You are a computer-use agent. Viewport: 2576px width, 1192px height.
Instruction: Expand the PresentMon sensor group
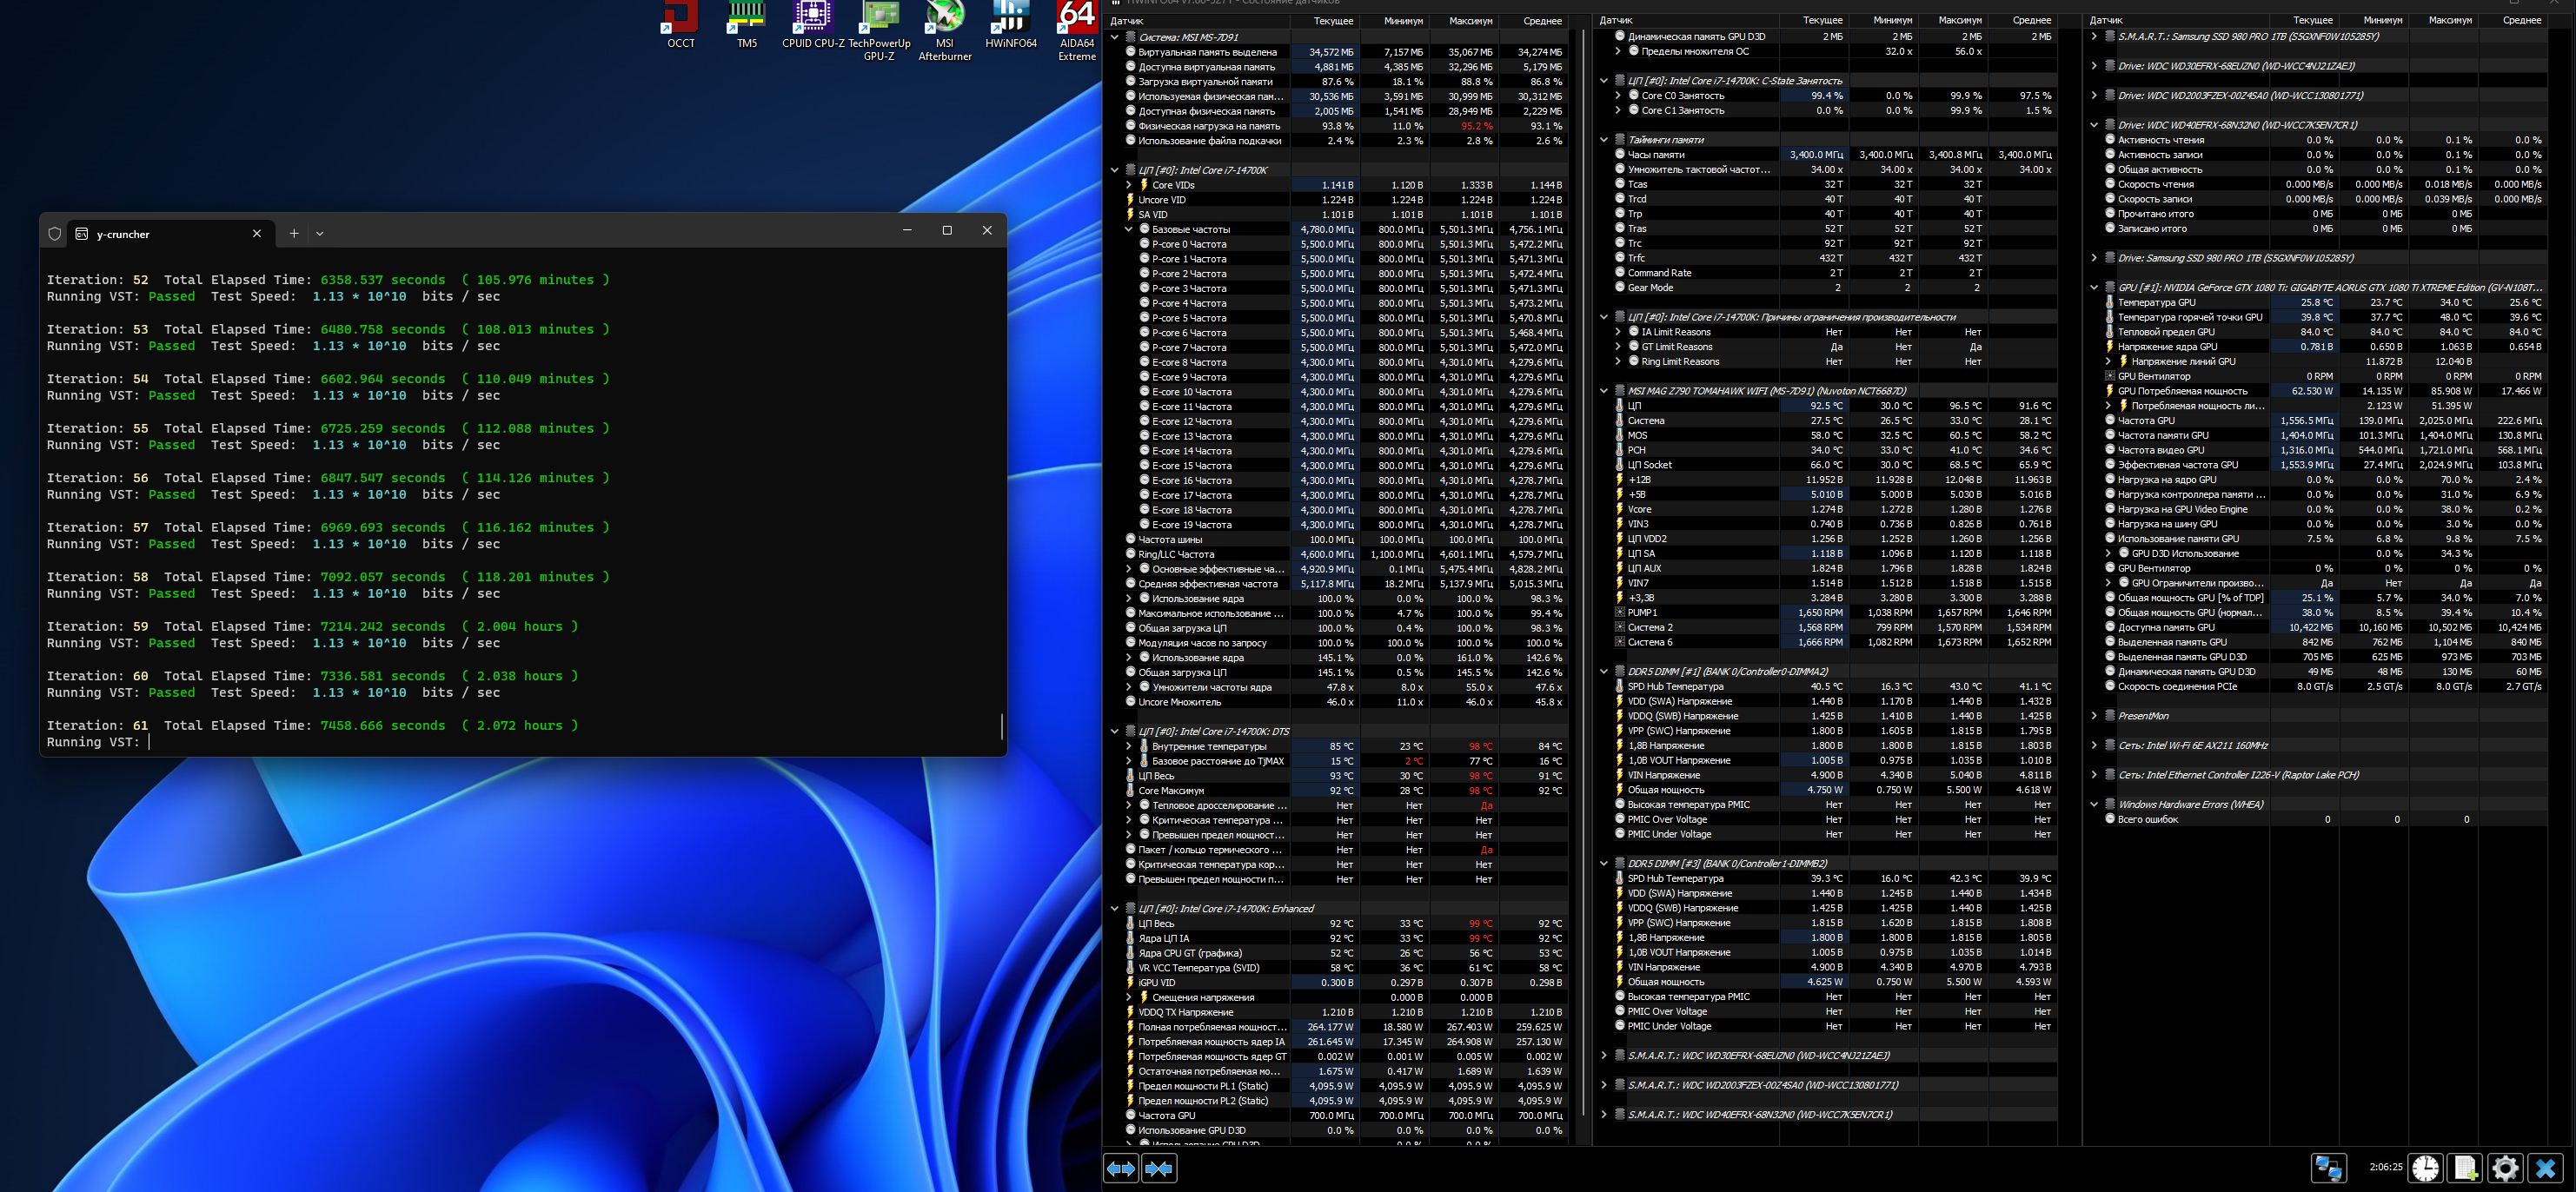[2094, 716]
